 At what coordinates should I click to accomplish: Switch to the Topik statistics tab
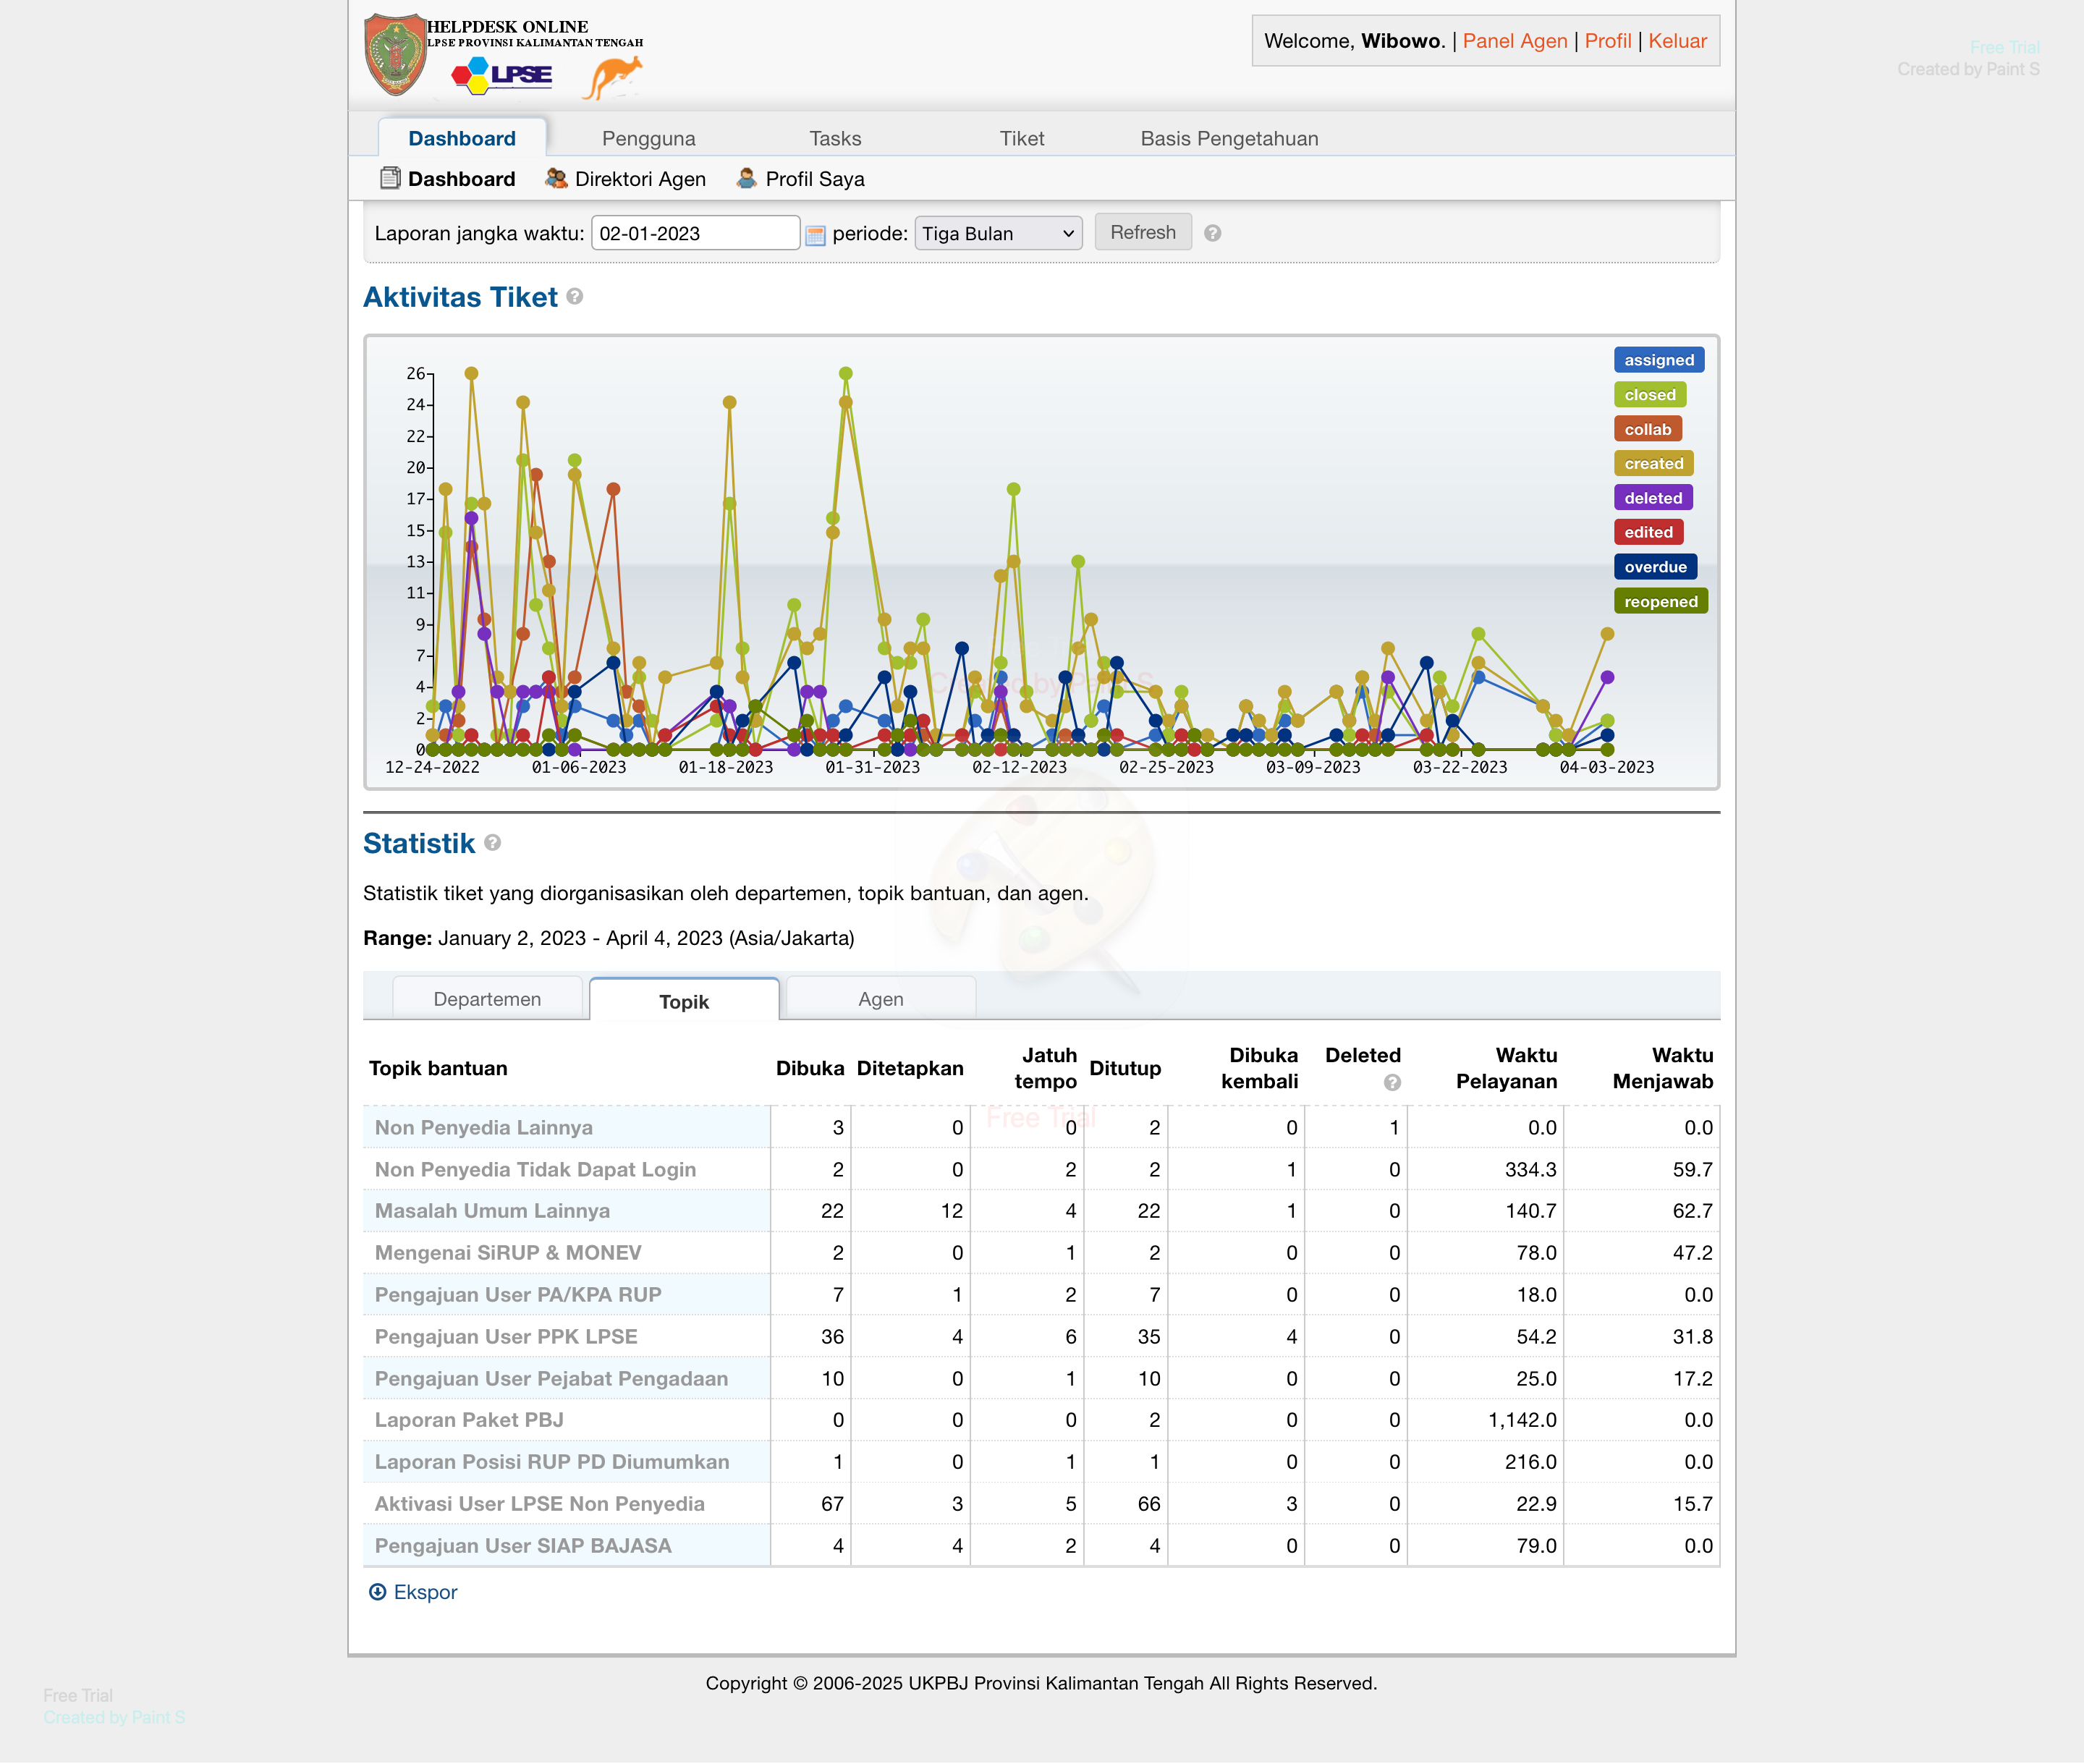point(684,1001)
